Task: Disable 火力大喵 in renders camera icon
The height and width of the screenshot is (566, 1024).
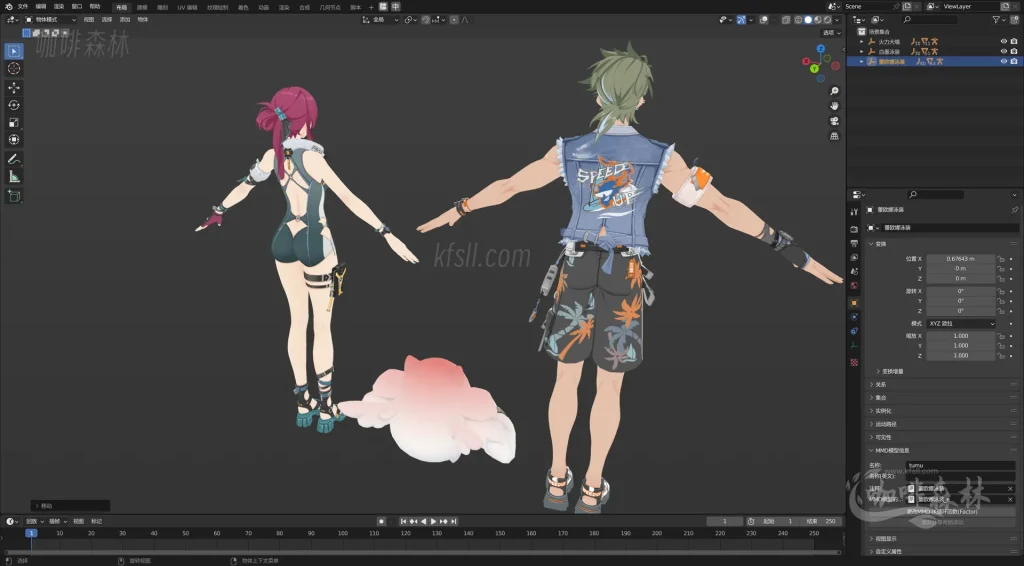Action: click(x=1014, y=41)
